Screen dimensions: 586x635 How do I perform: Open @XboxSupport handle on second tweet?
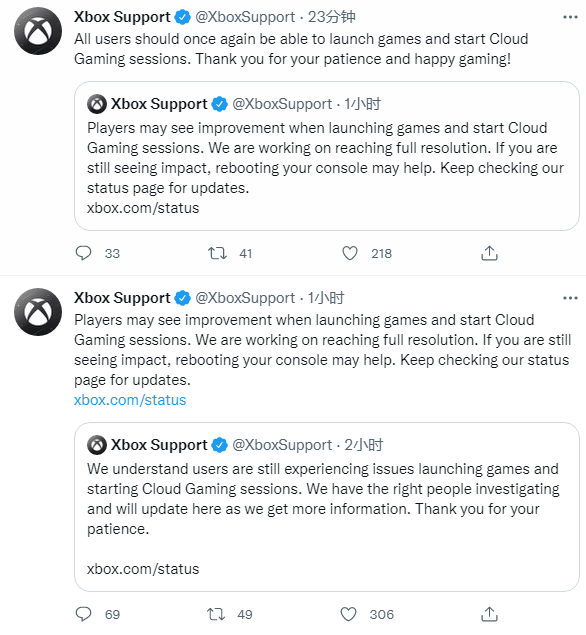pyautogui.click(x=245, y=298)
